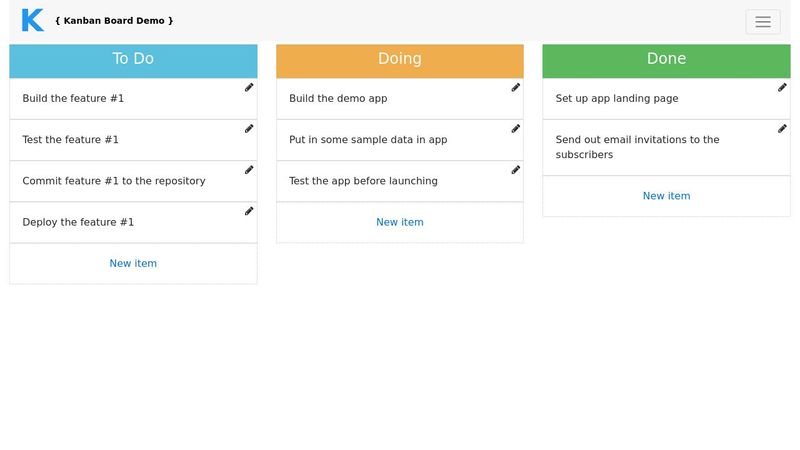The image size is (800, 450).
Task: Add New item in To Do column
Action: 133,264
